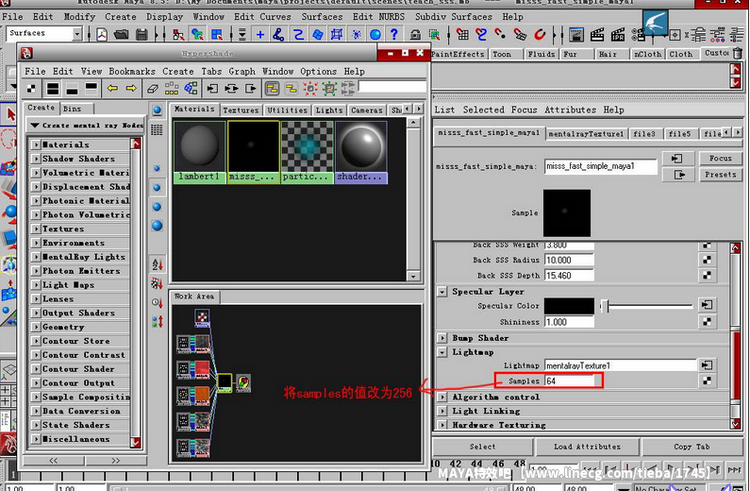Screen dimensions: 750x491
Task: Click the Focus button
Action: (720, 158)
